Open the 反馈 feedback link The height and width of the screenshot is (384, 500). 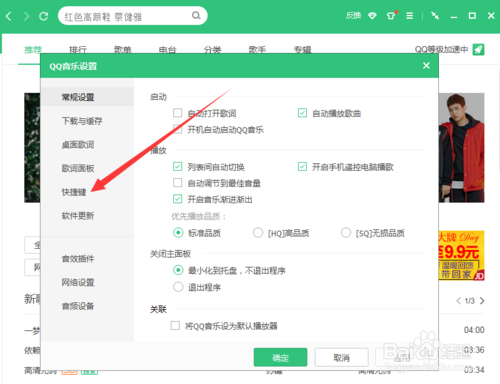353,16
